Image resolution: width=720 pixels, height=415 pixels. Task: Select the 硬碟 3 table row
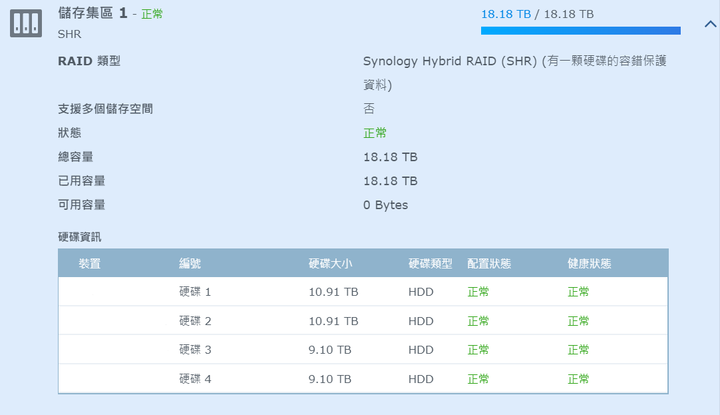(x=363, y=349)
